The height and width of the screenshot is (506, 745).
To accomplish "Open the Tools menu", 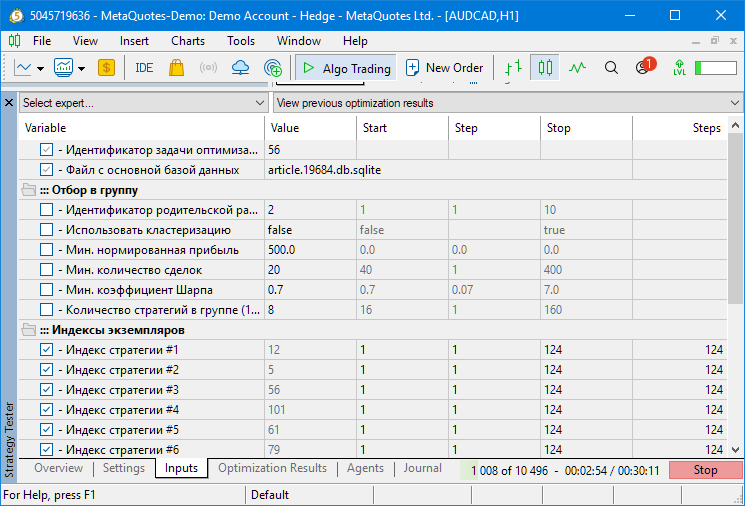I will point(241,41).
